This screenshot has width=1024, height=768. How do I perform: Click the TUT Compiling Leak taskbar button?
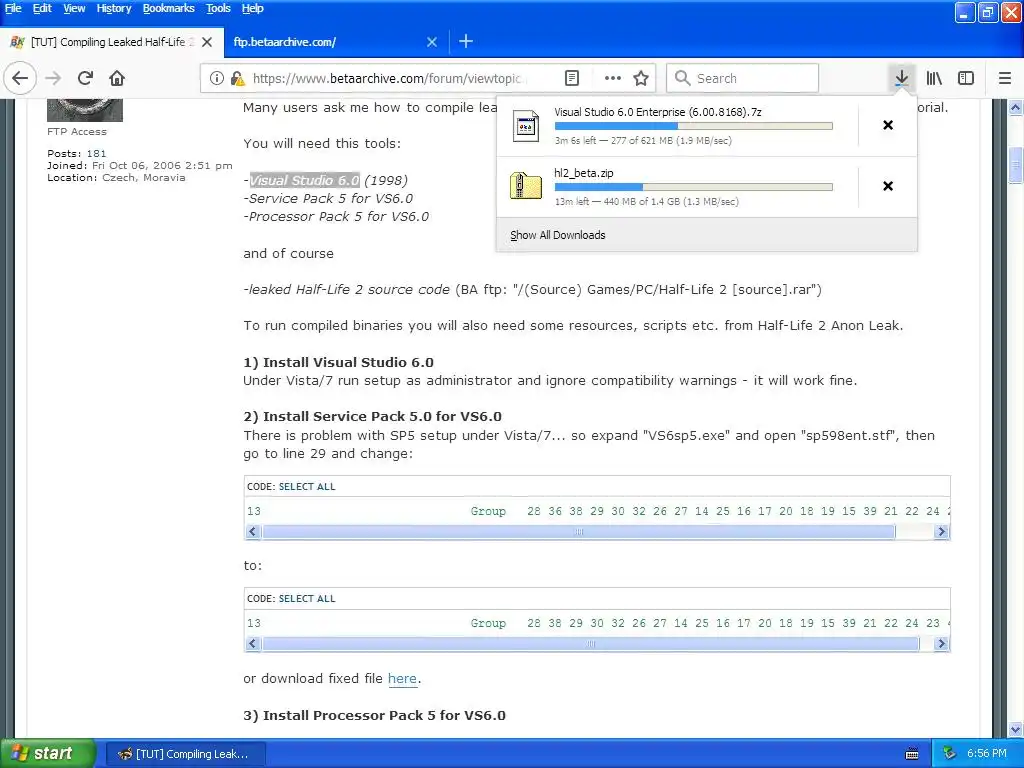coord(185,754)
